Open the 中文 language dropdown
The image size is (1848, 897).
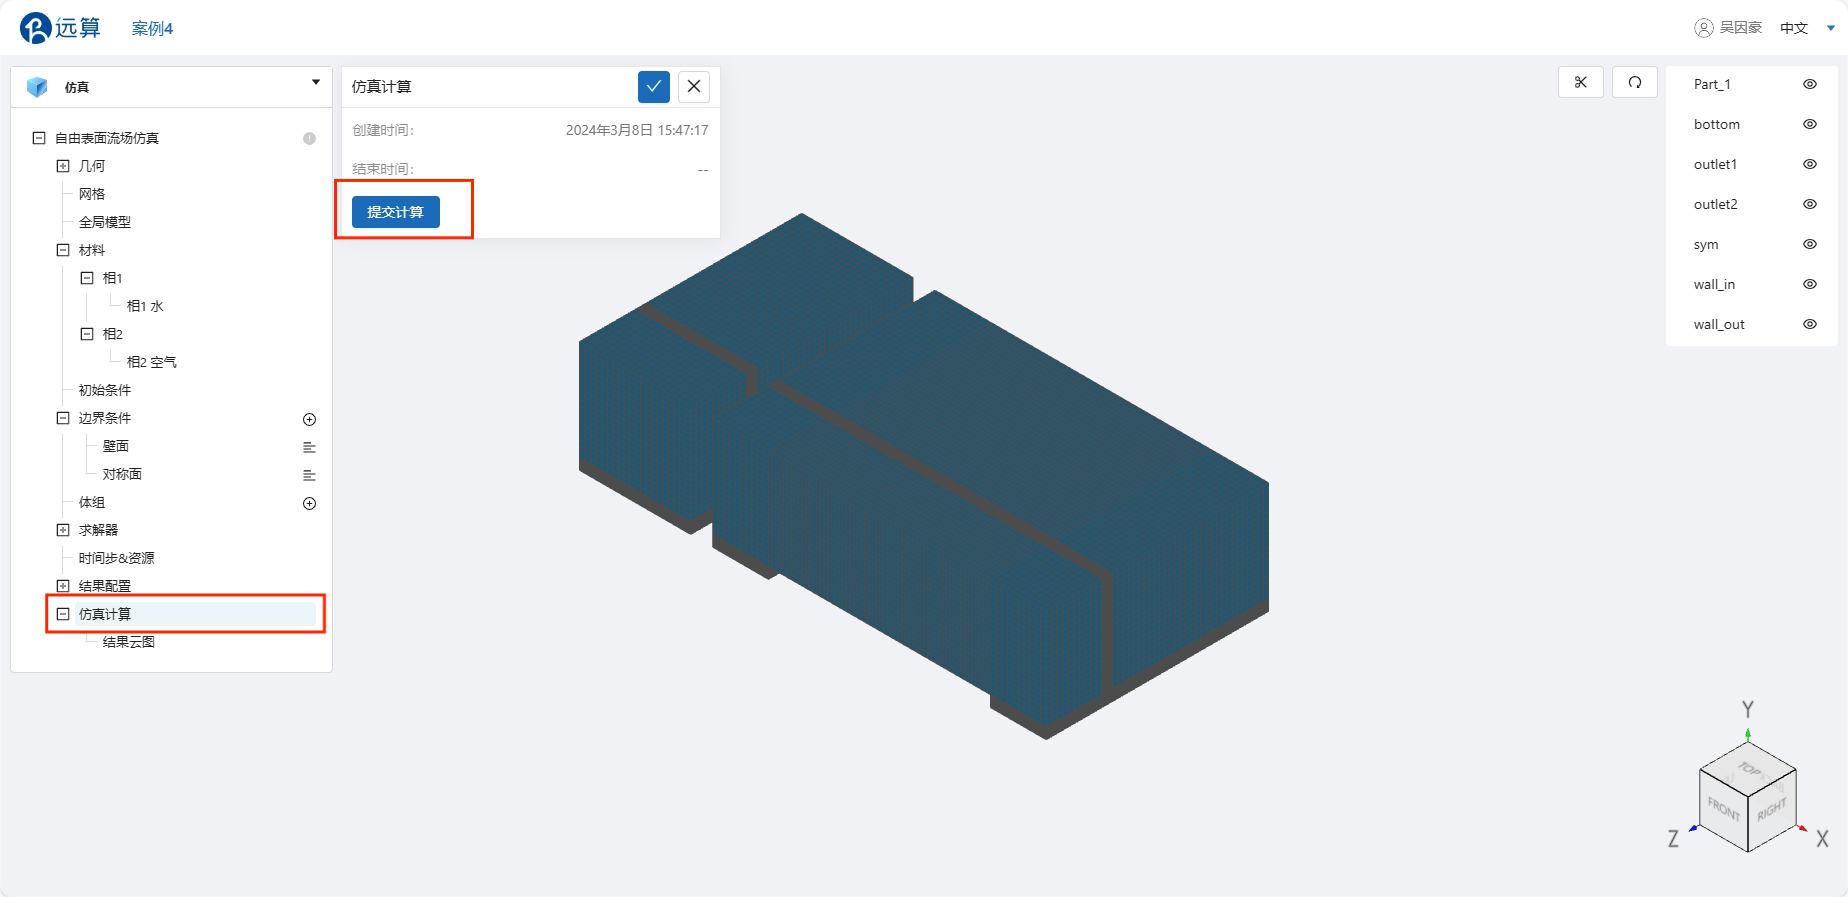tap(1808, 28)
